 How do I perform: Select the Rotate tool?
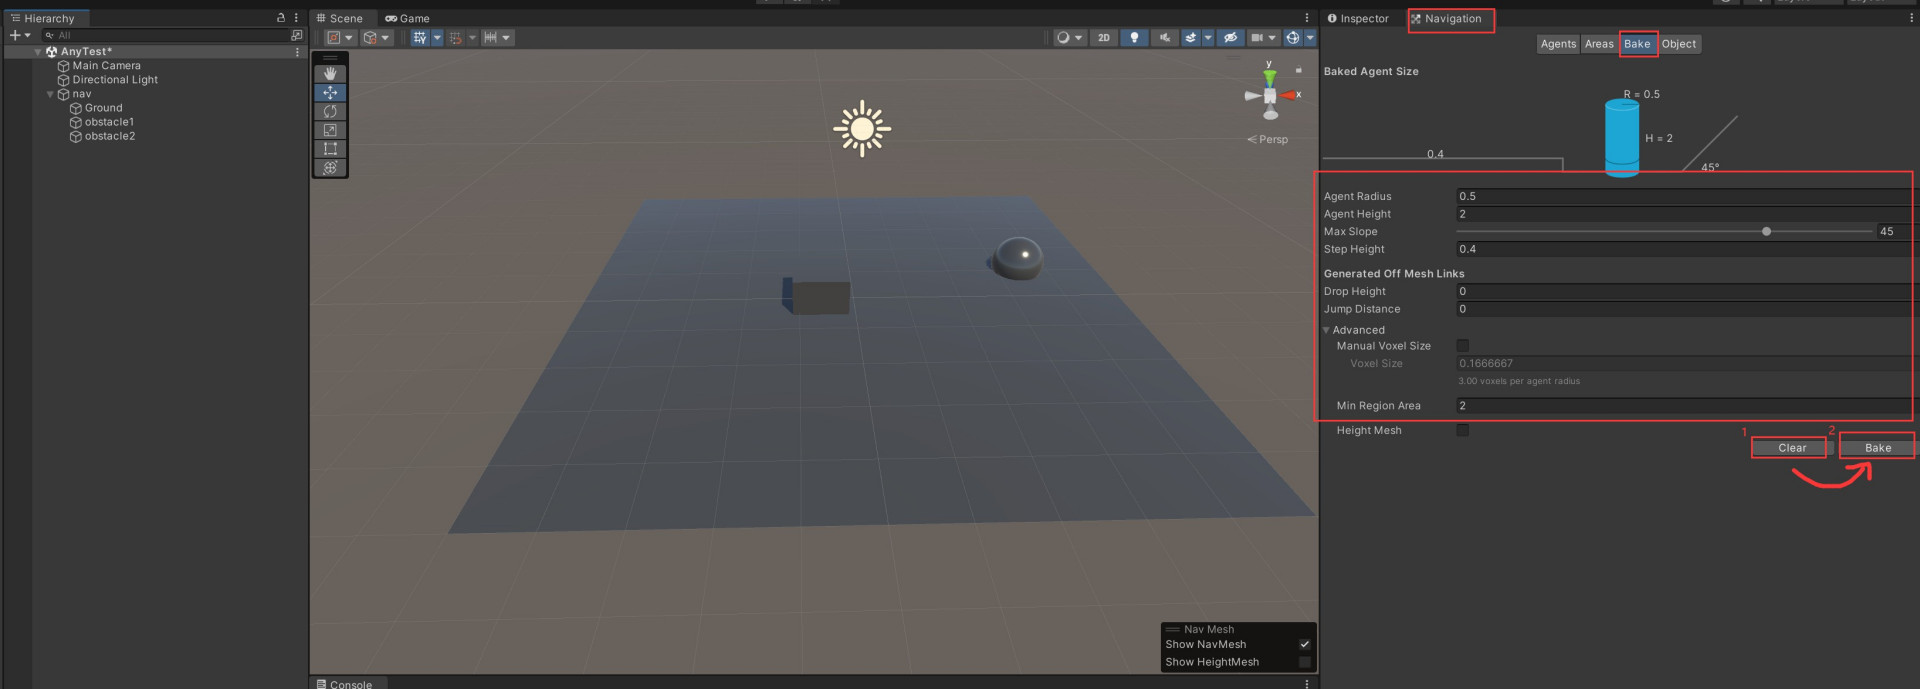click(330, 111)
